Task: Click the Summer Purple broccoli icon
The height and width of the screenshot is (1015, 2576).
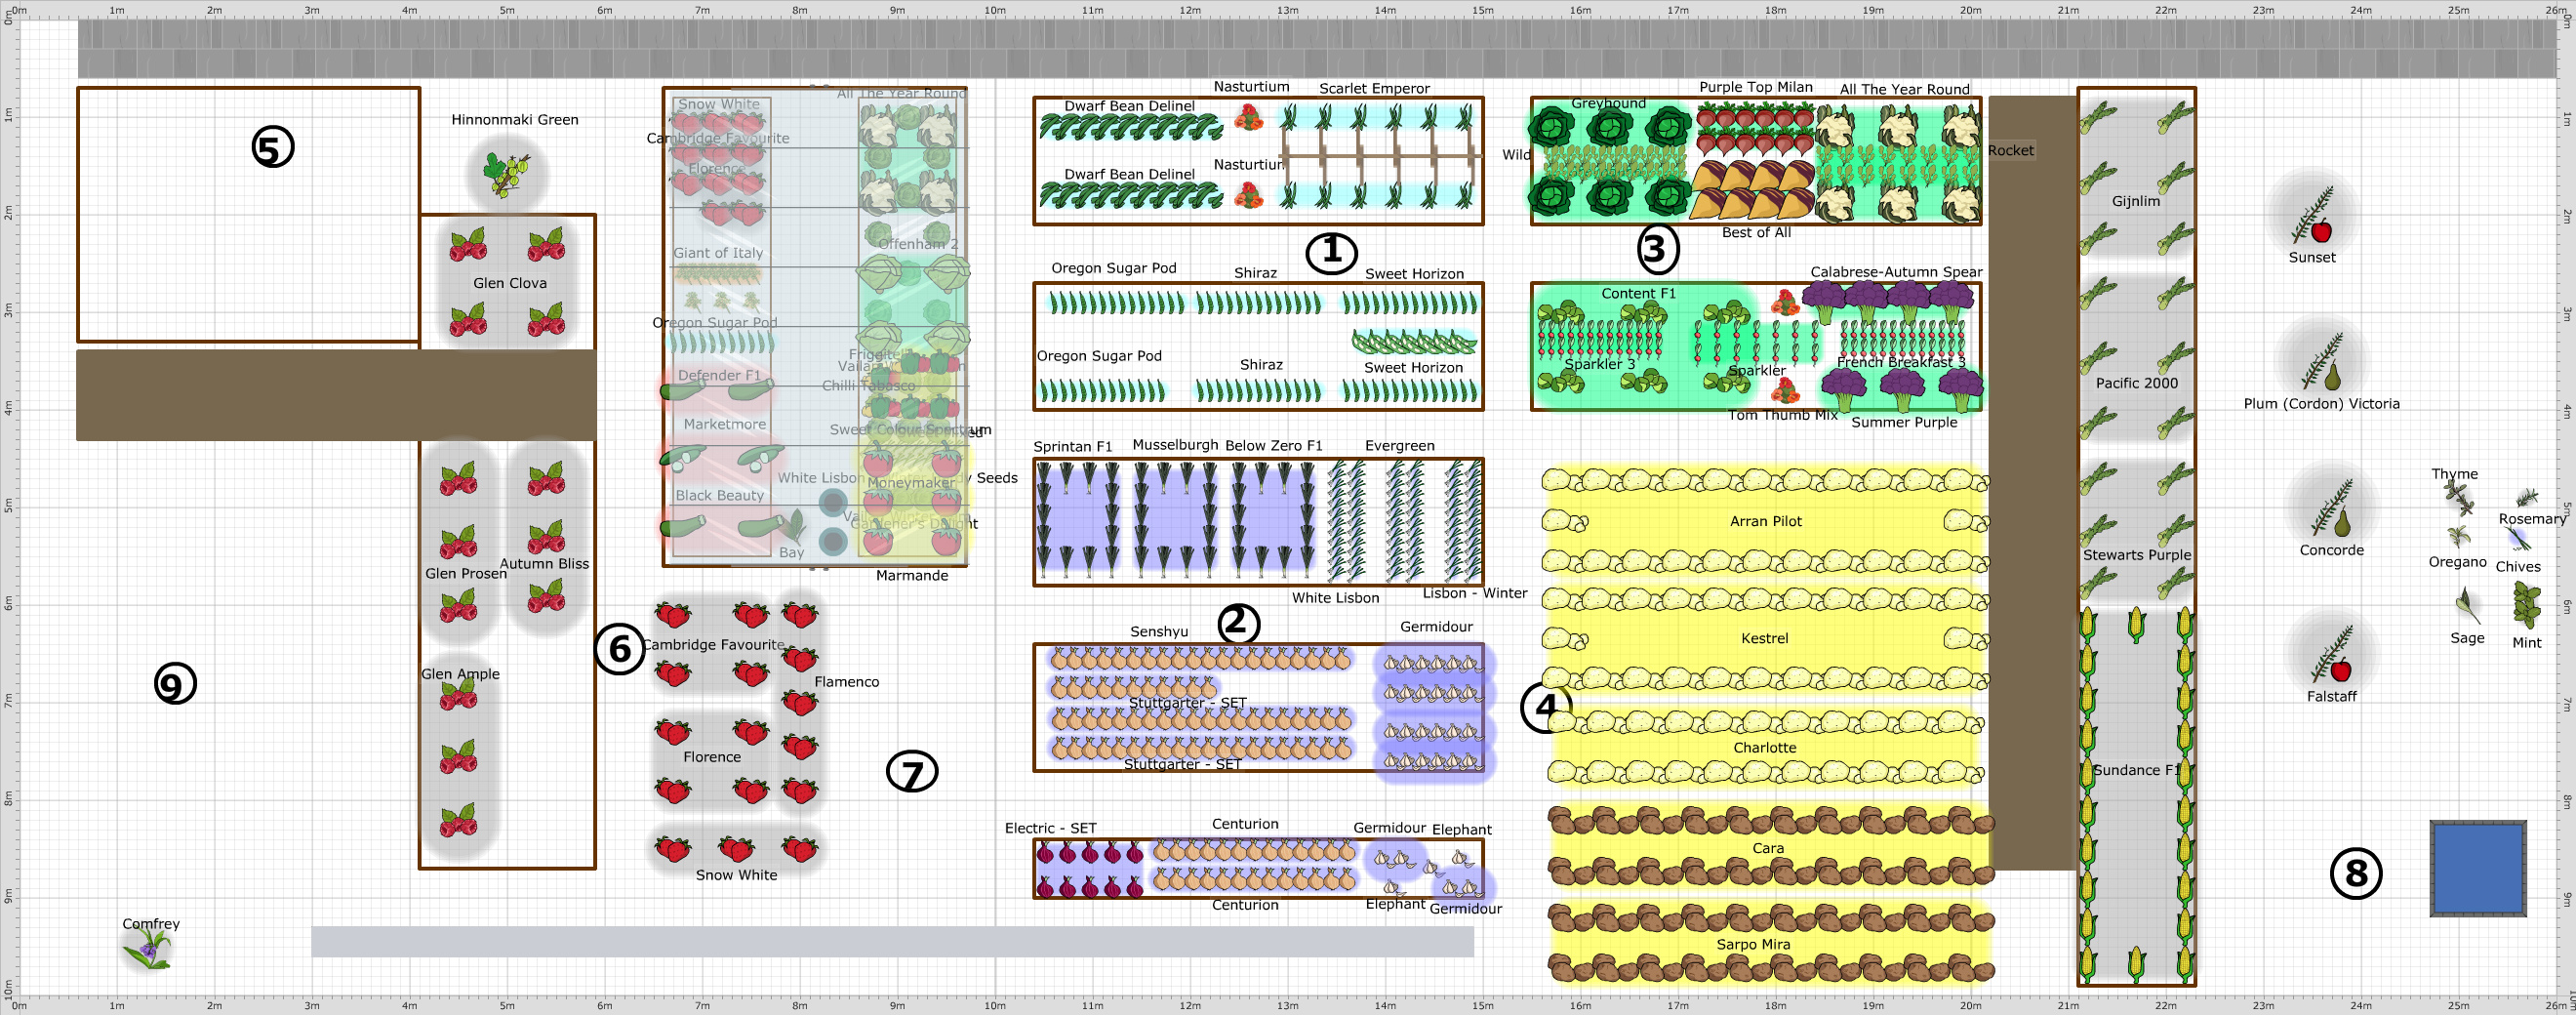Action: 1904,385
